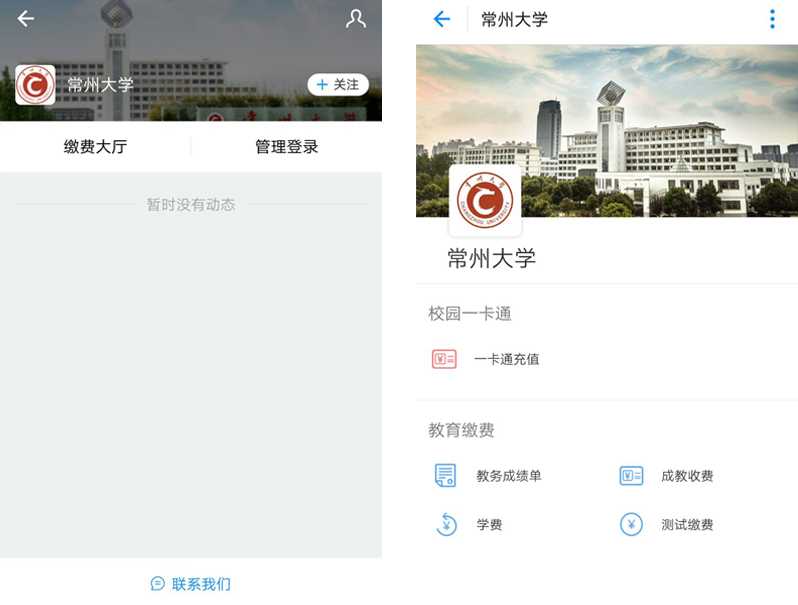The image size is (798, 605).
Task: Open 学费 payment item
Action: 489,525
